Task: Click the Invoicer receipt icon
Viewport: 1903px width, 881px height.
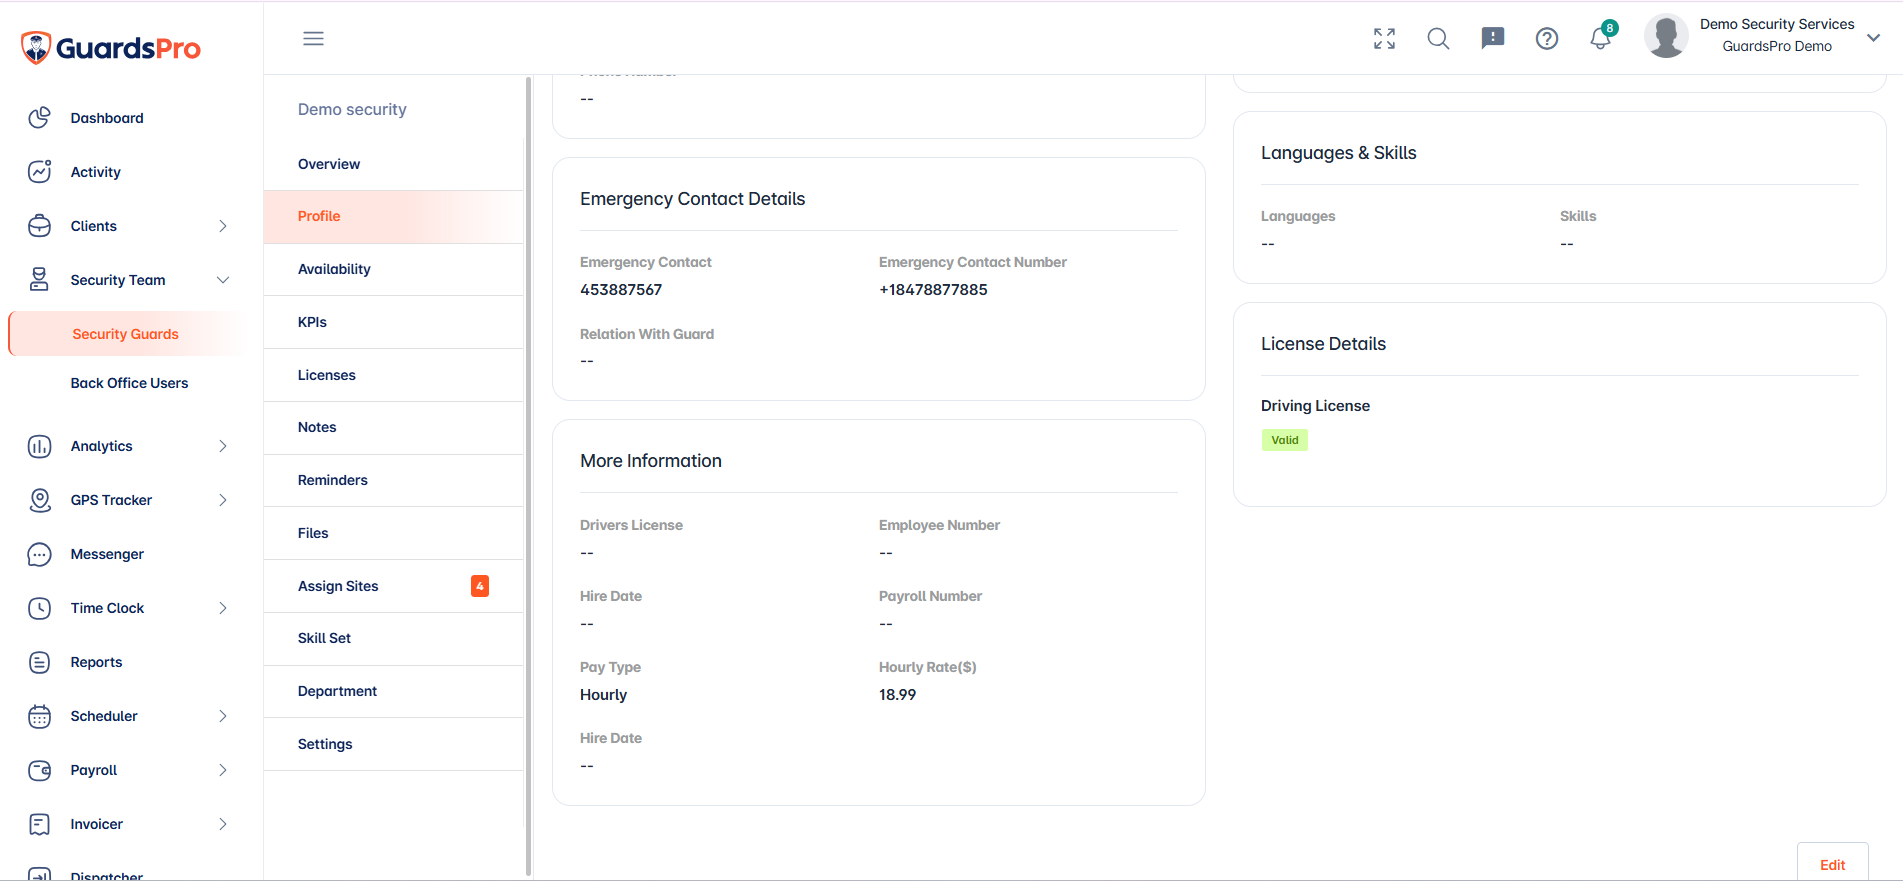Action: [39, 824]
